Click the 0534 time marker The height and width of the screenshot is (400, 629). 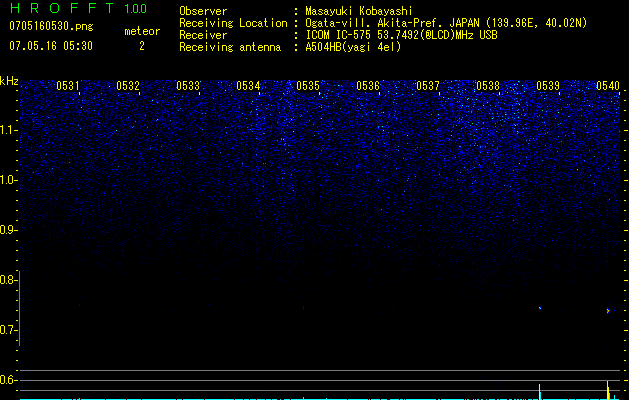(248, 85)
